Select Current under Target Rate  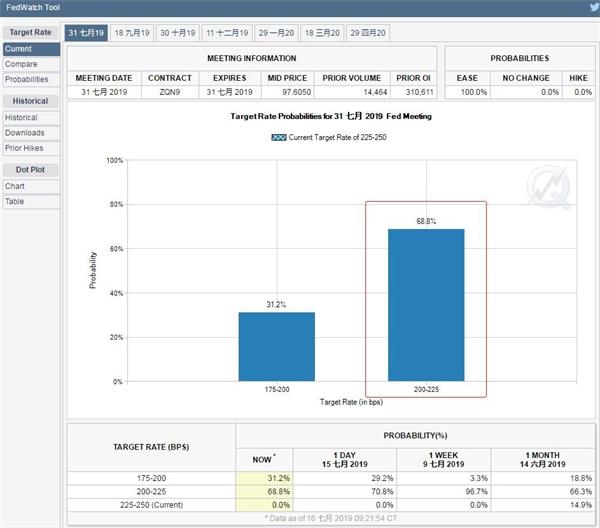[18, 49]
